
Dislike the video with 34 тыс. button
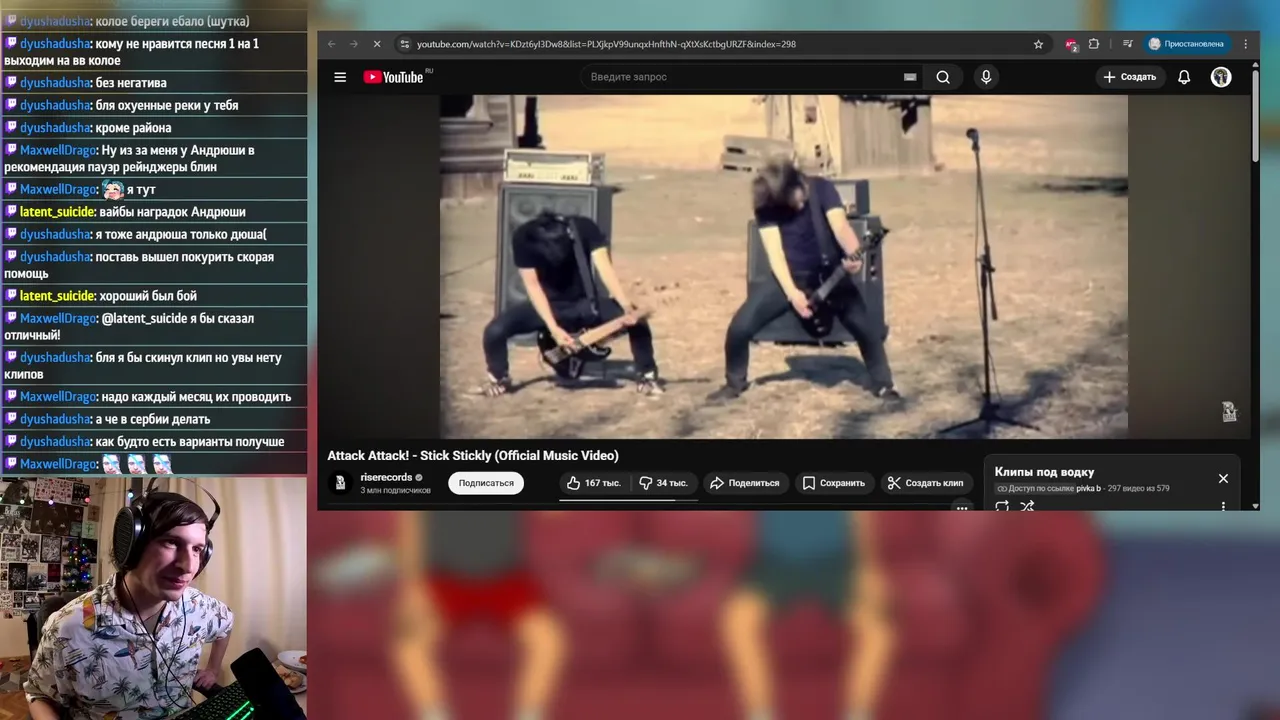point(664,483)
